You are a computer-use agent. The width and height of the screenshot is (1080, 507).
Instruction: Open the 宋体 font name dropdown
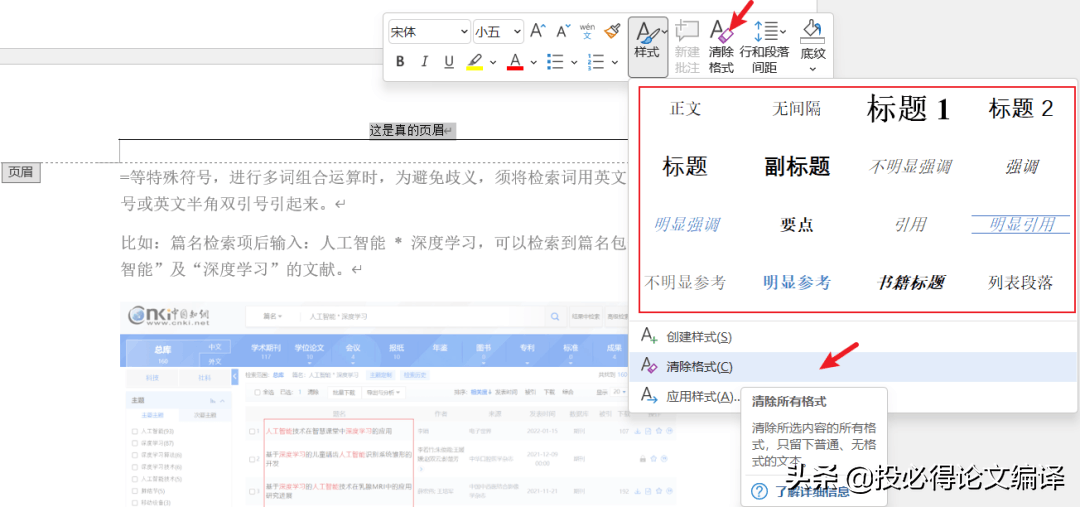click(x=428, y=32)
